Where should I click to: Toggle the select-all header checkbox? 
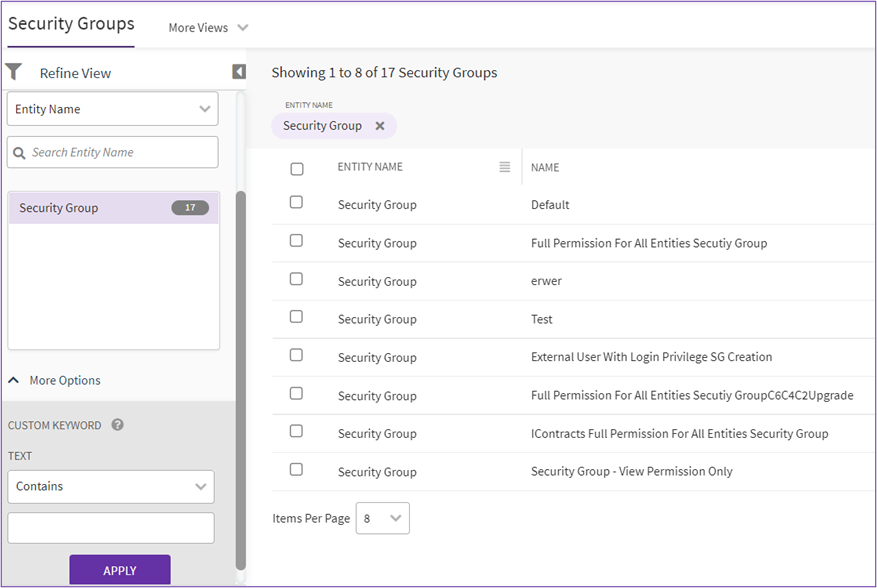tap(297, 168)
